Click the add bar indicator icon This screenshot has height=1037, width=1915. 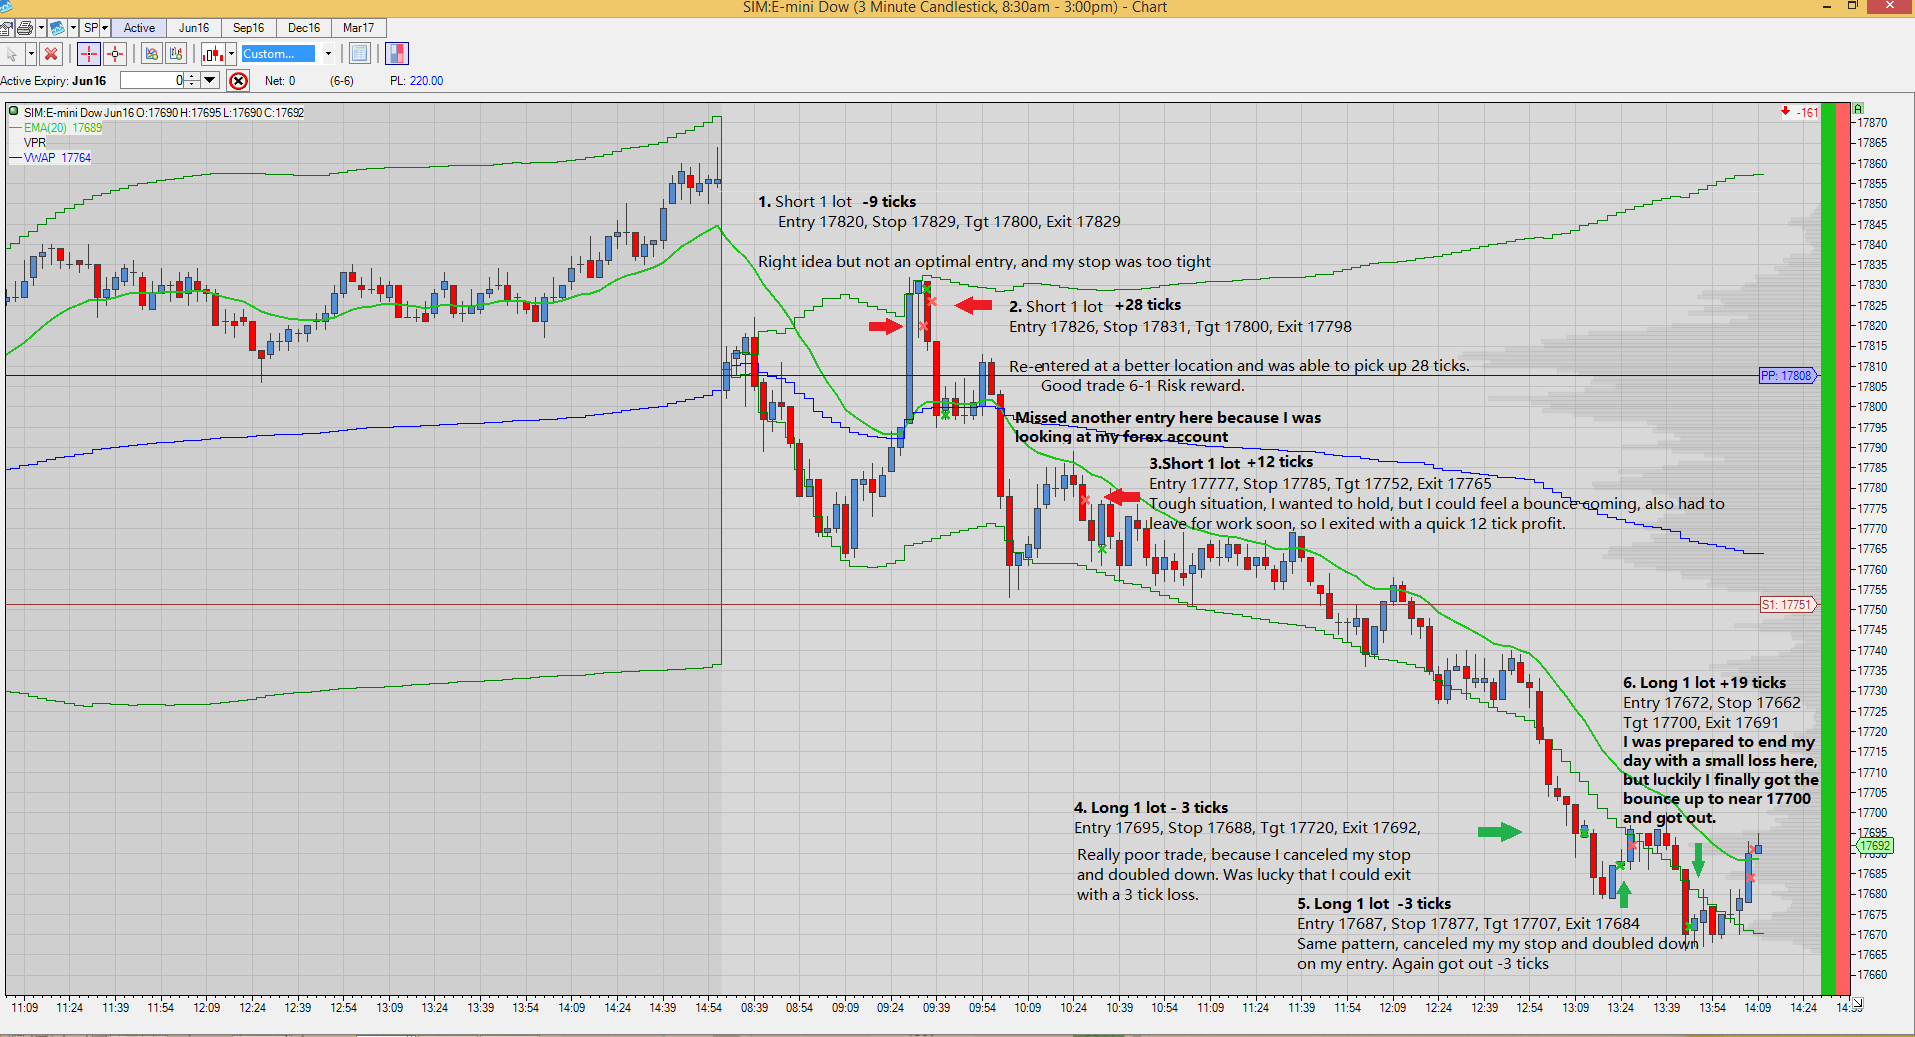176,54
